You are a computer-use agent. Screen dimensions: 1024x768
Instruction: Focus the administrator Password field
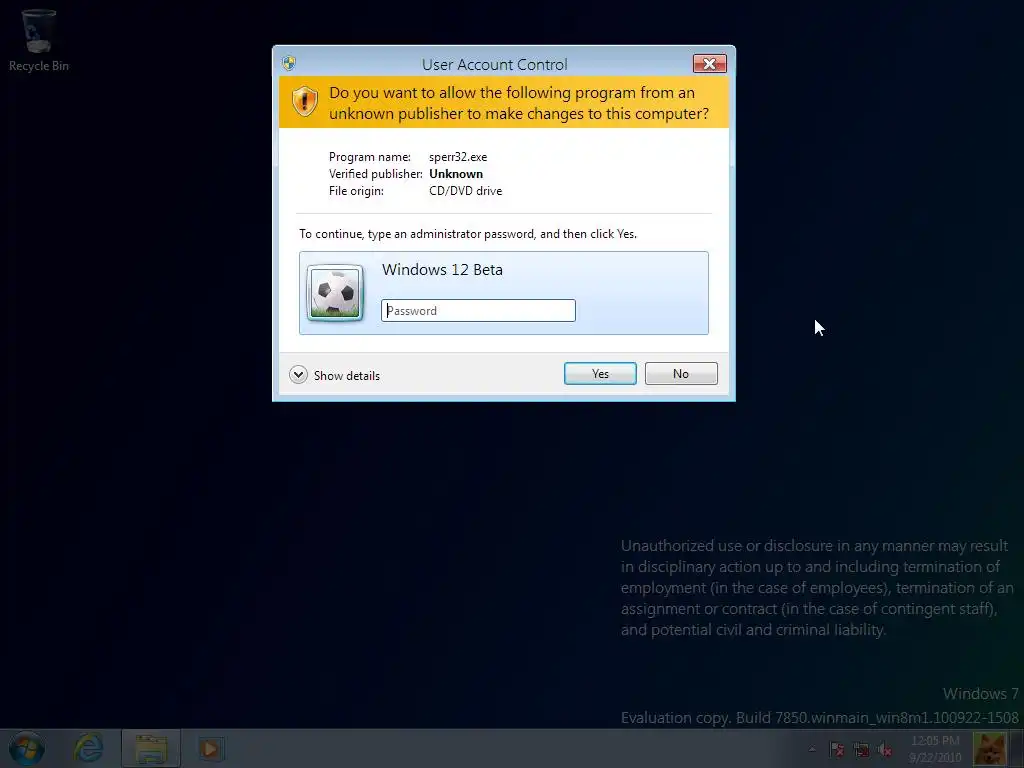tap(478, 311)
